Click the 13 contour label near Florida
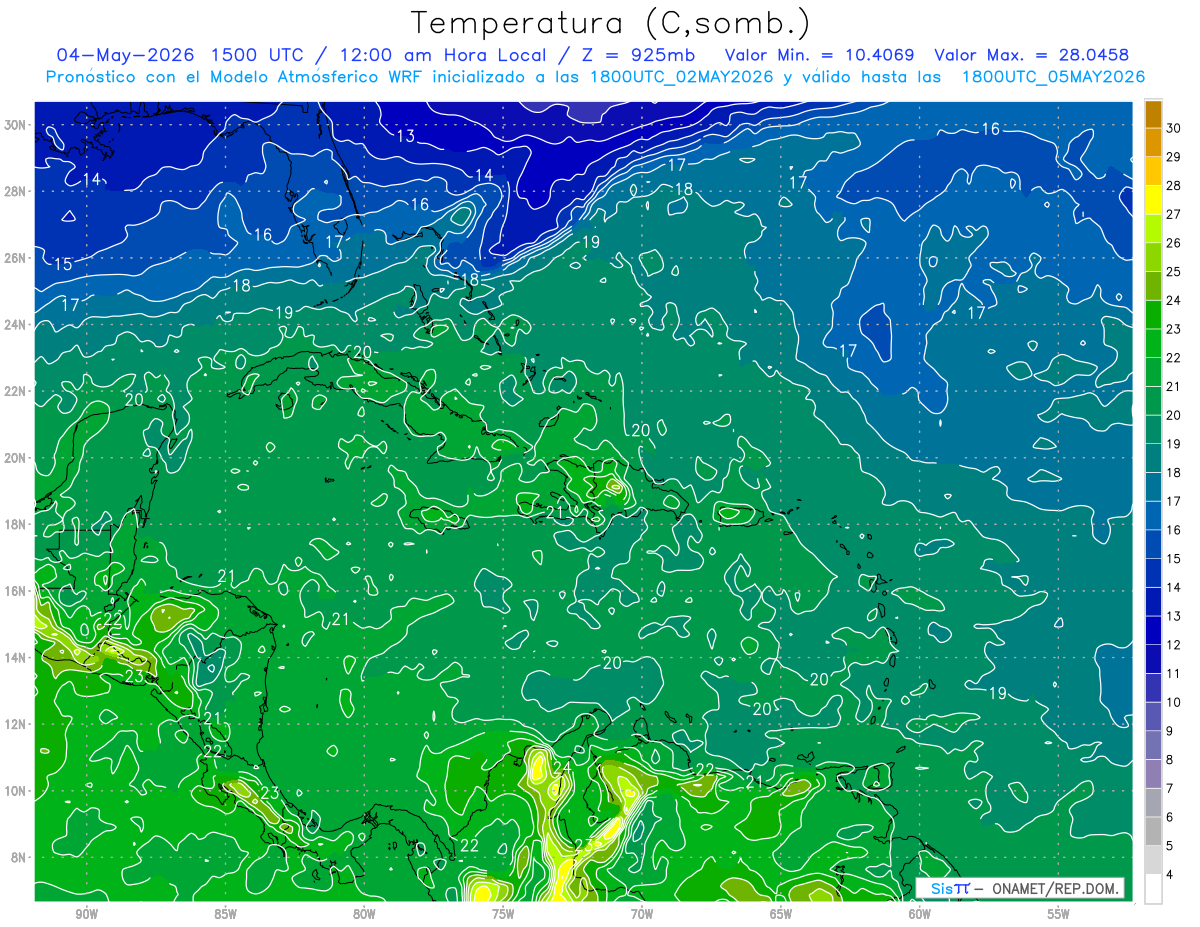 click(406, 136)
